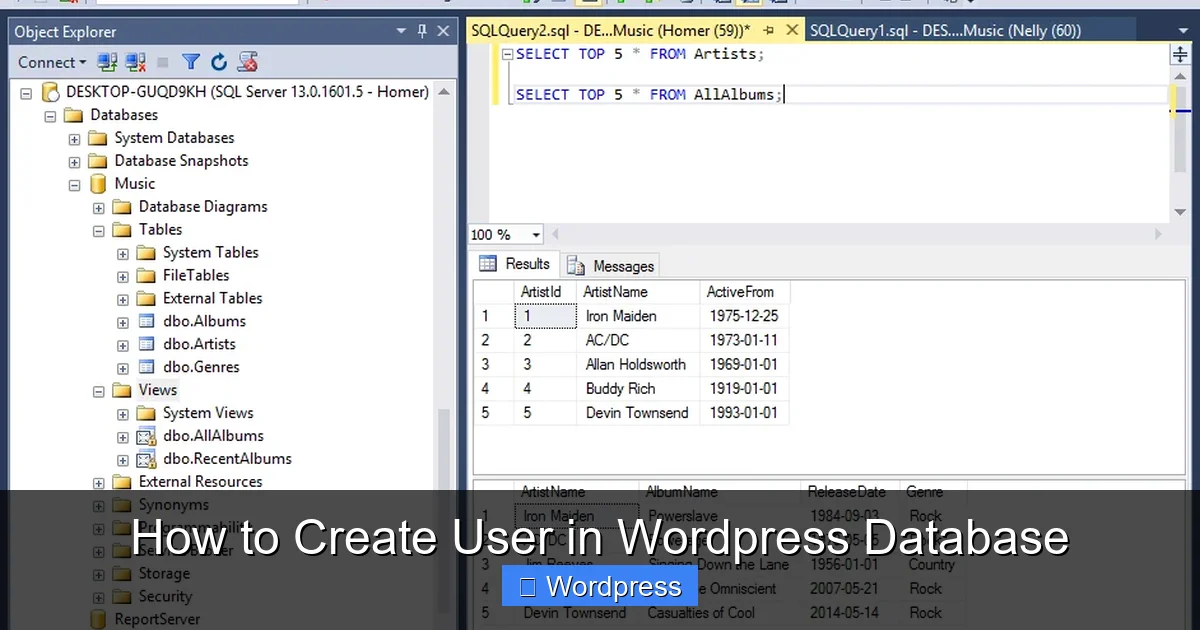1200x630 pixels.
Task: Toggle auto-hide pin on Object Explorer
Action: click(422, 31)
